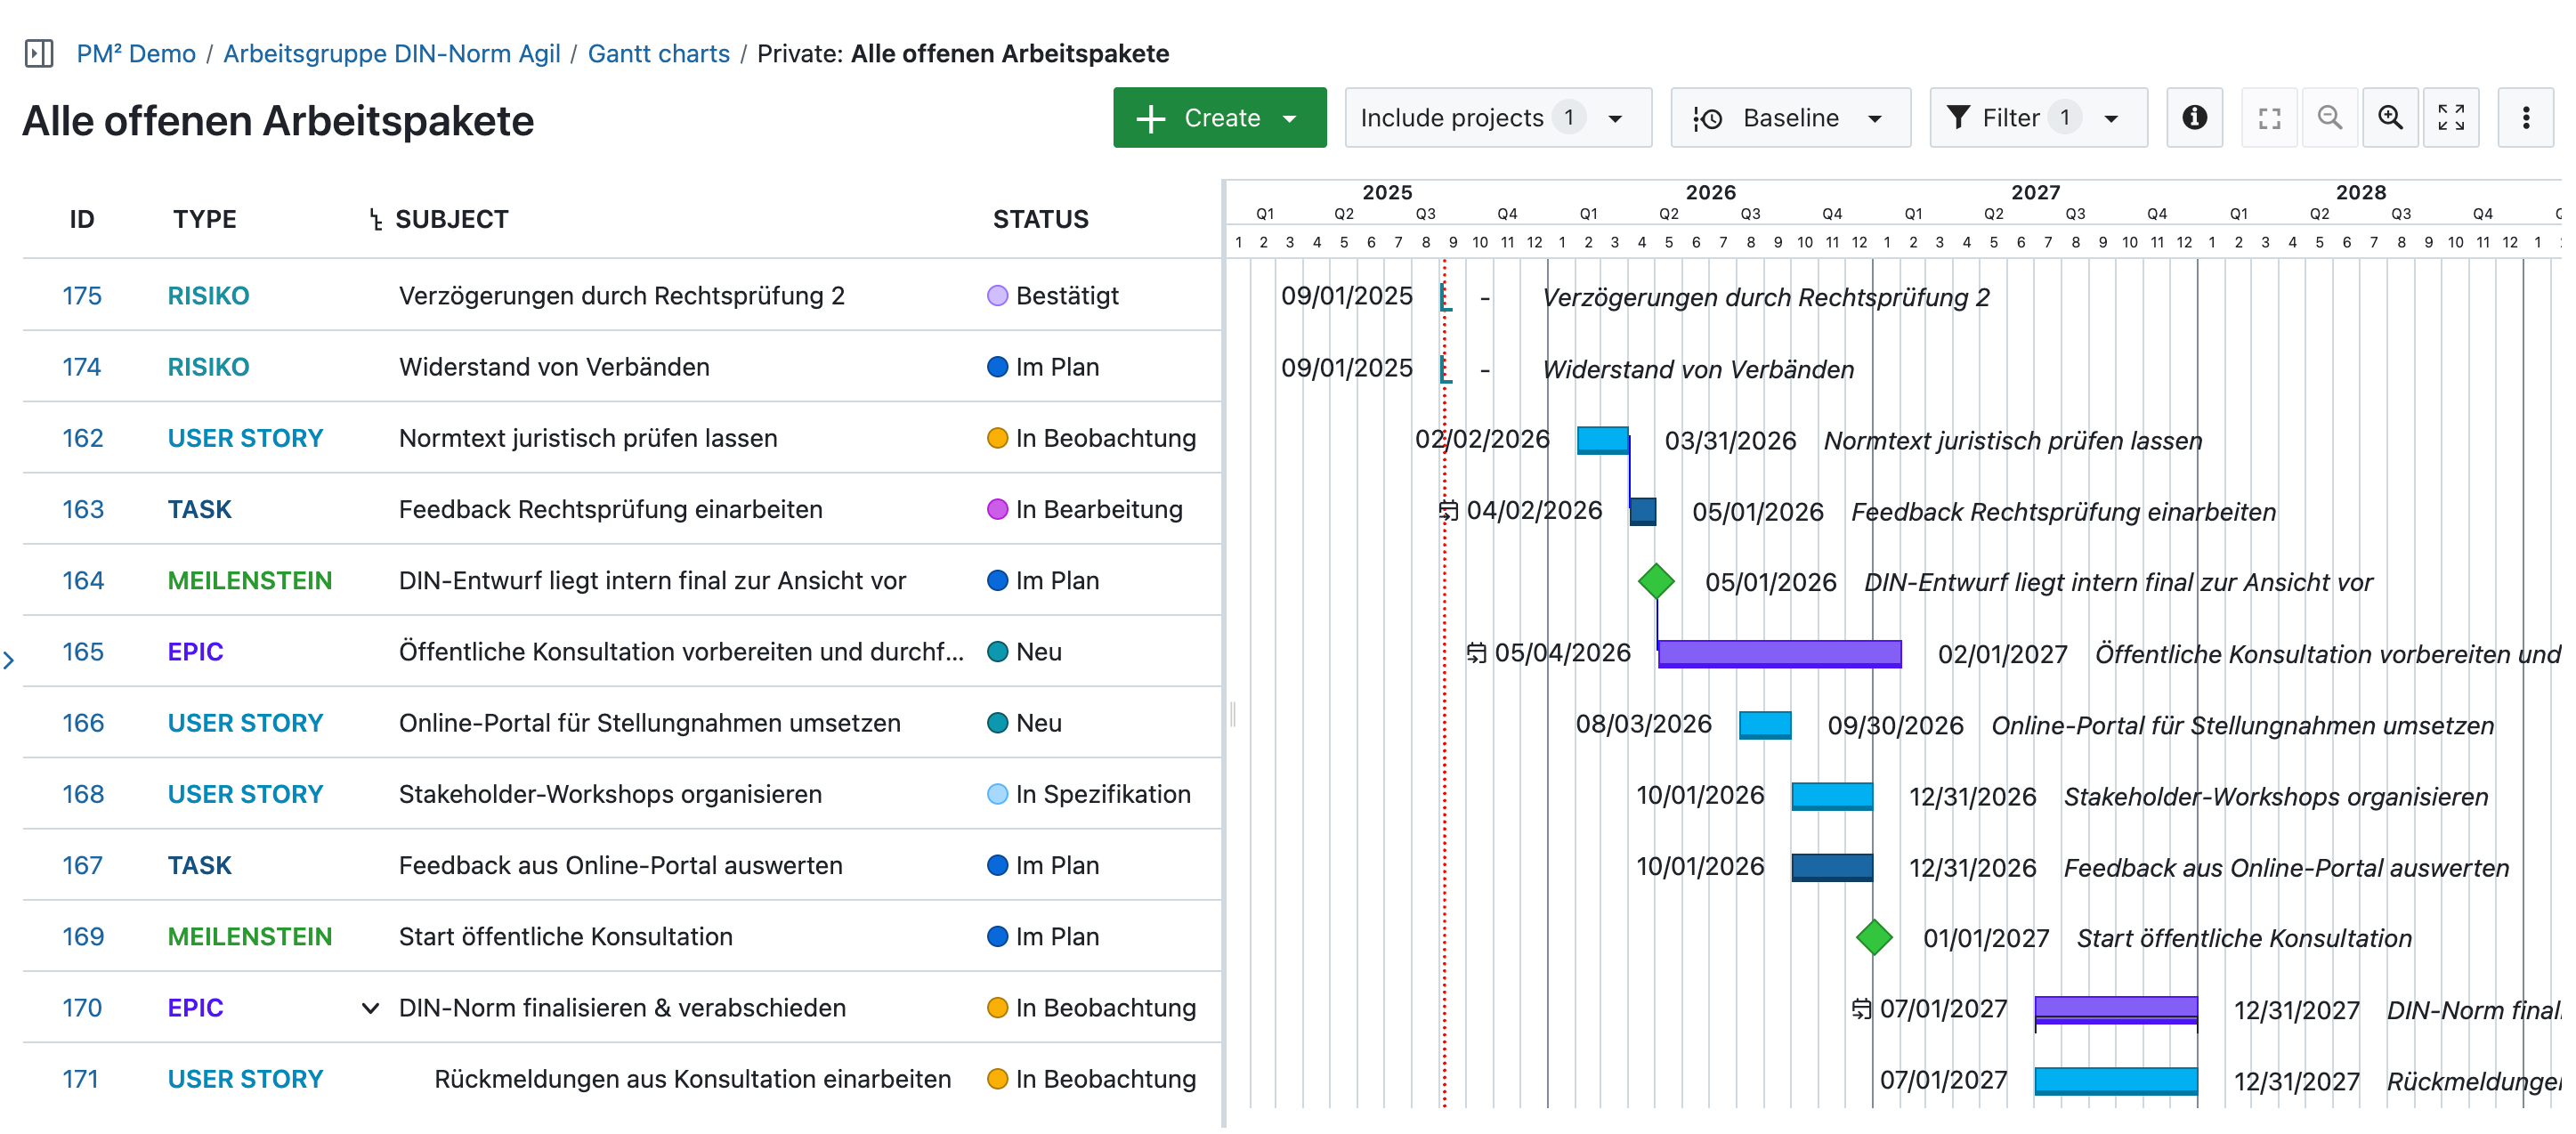
Task: Click the info circle icon
Action: [x=2193, y=118]
